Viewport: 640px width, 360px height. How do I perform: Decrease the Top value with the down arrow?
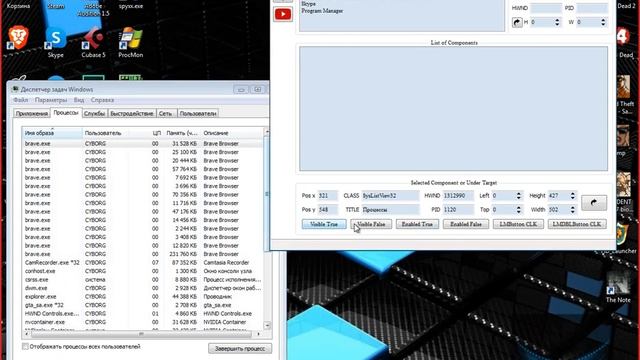tap(518, 212)
